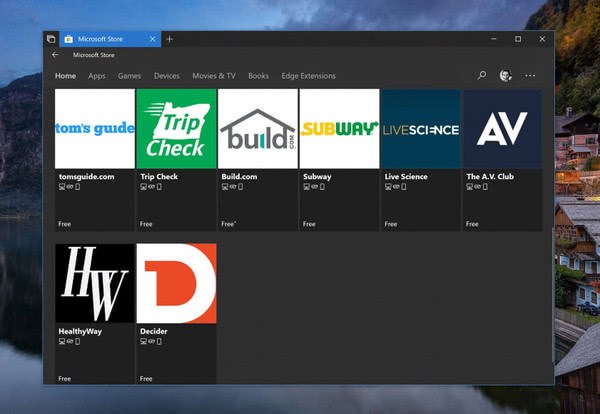Open the user account avatar
The width and height of the screenshot is (600, 414).
[506, 75]
